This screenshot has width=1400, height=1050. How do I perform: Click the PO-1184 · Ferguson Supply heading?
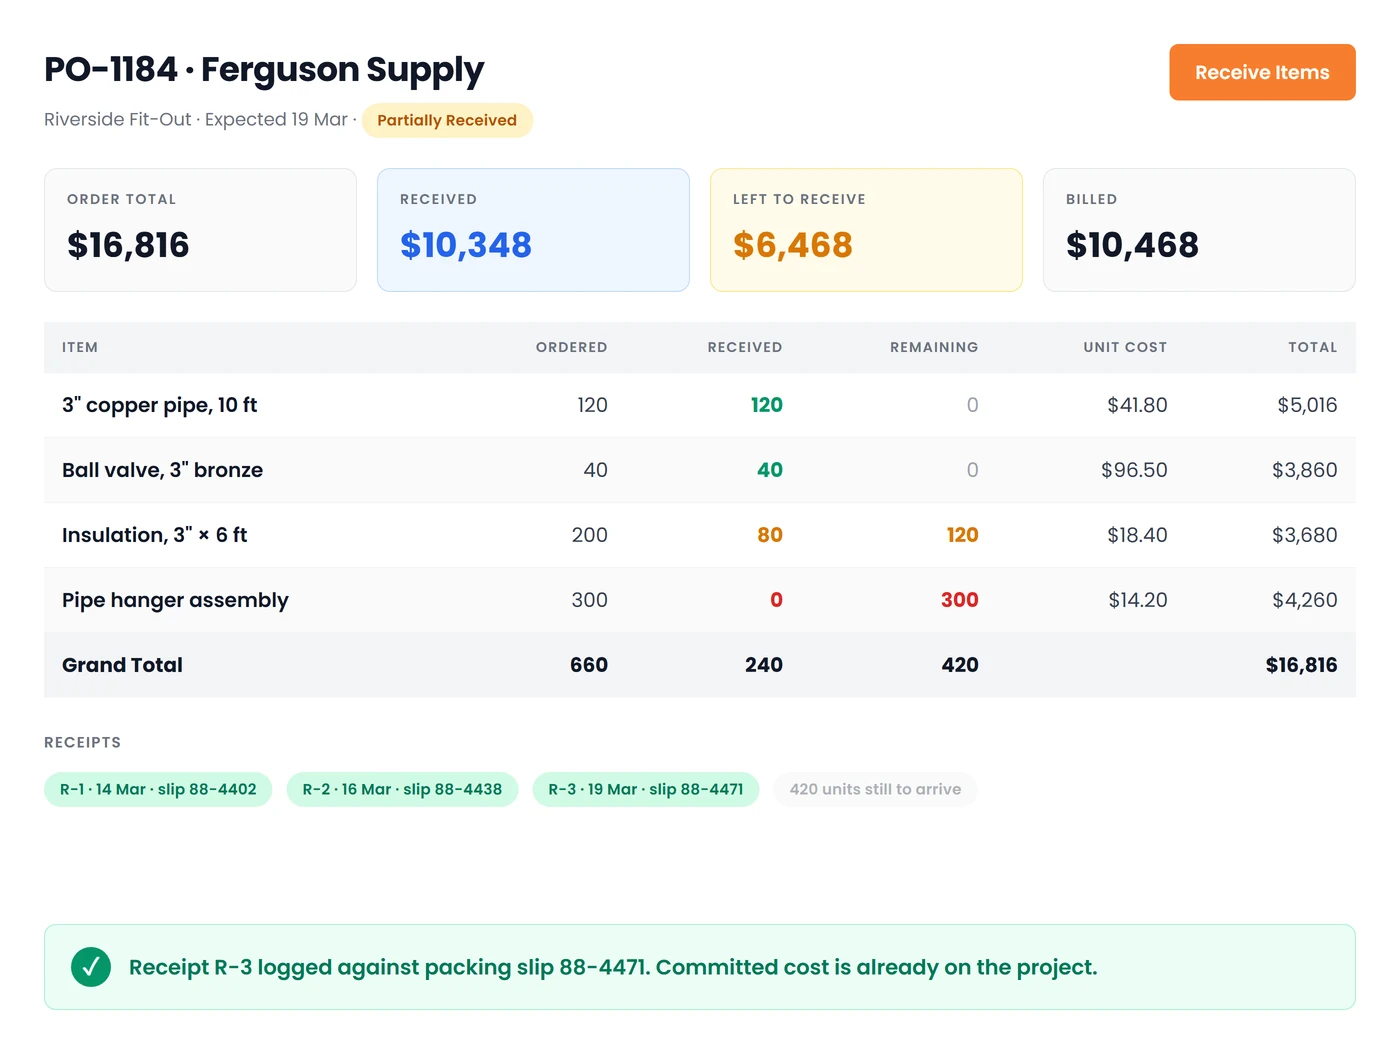[x=264, y=69]
